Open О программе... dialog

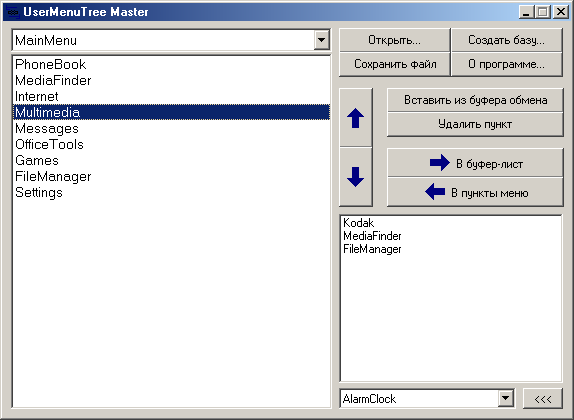[x=507, y=64]
